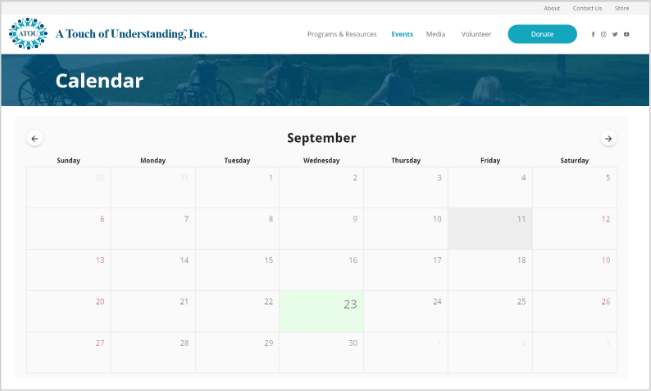Follow the About link
This screenshot has height=391, width=651.
pos(552,8)
